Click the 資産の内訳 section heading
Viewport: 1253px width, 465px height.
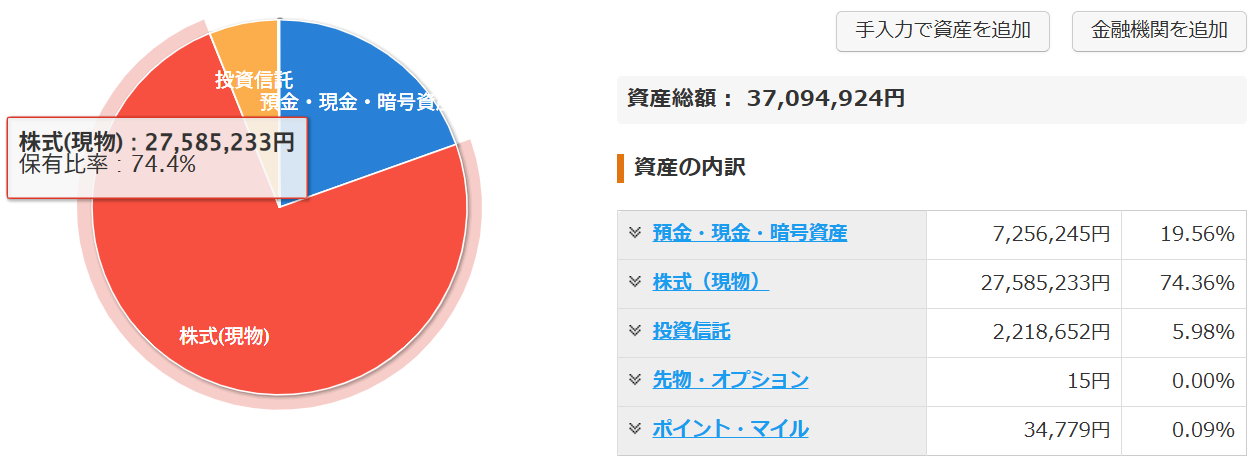click(689, 168)
